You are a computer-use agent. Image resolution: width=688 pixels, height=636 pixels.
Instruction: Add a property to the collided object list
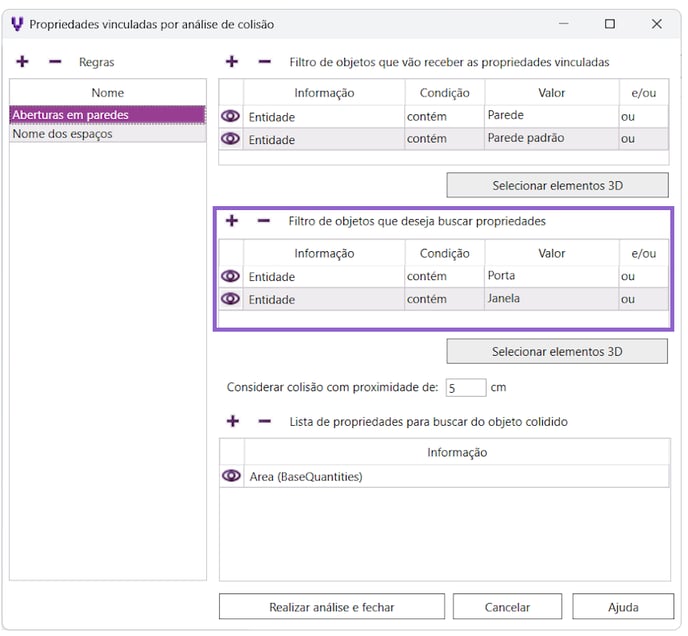232,421
